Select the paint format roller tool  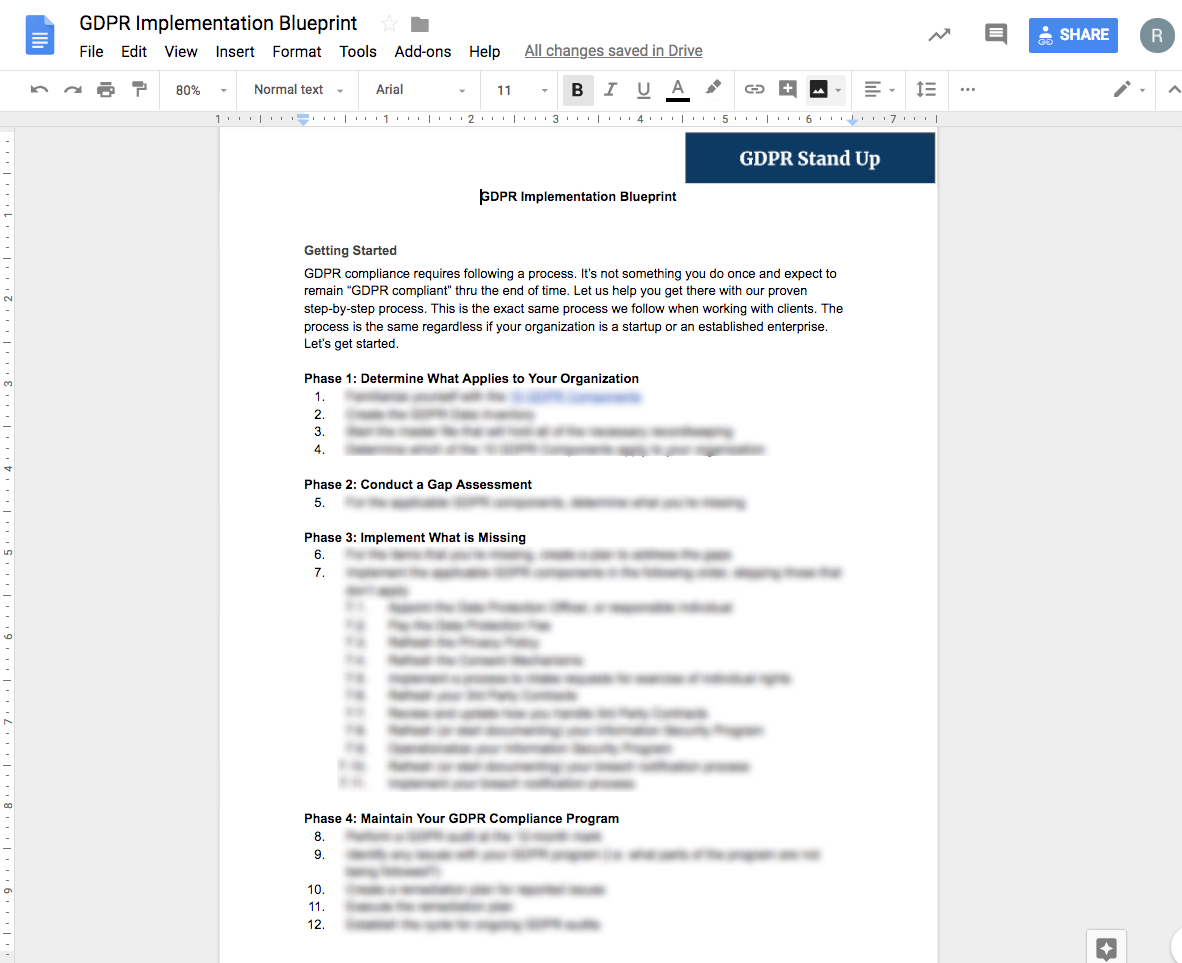139,90
